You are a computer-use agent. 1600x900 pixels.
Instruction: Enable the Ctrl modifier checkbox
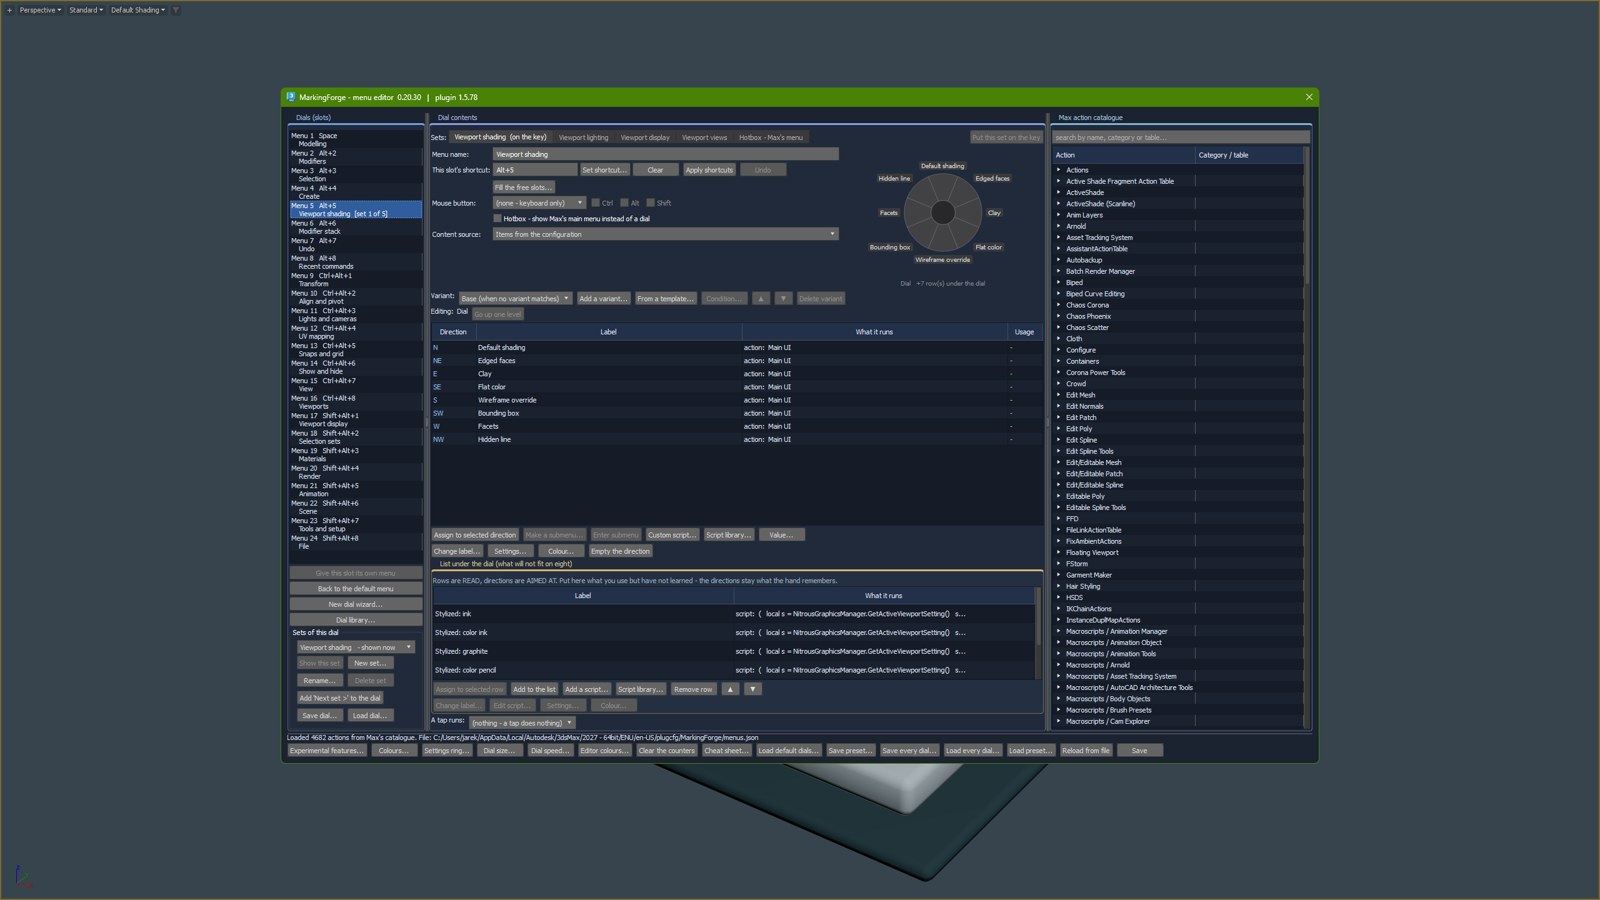[596, 203]
